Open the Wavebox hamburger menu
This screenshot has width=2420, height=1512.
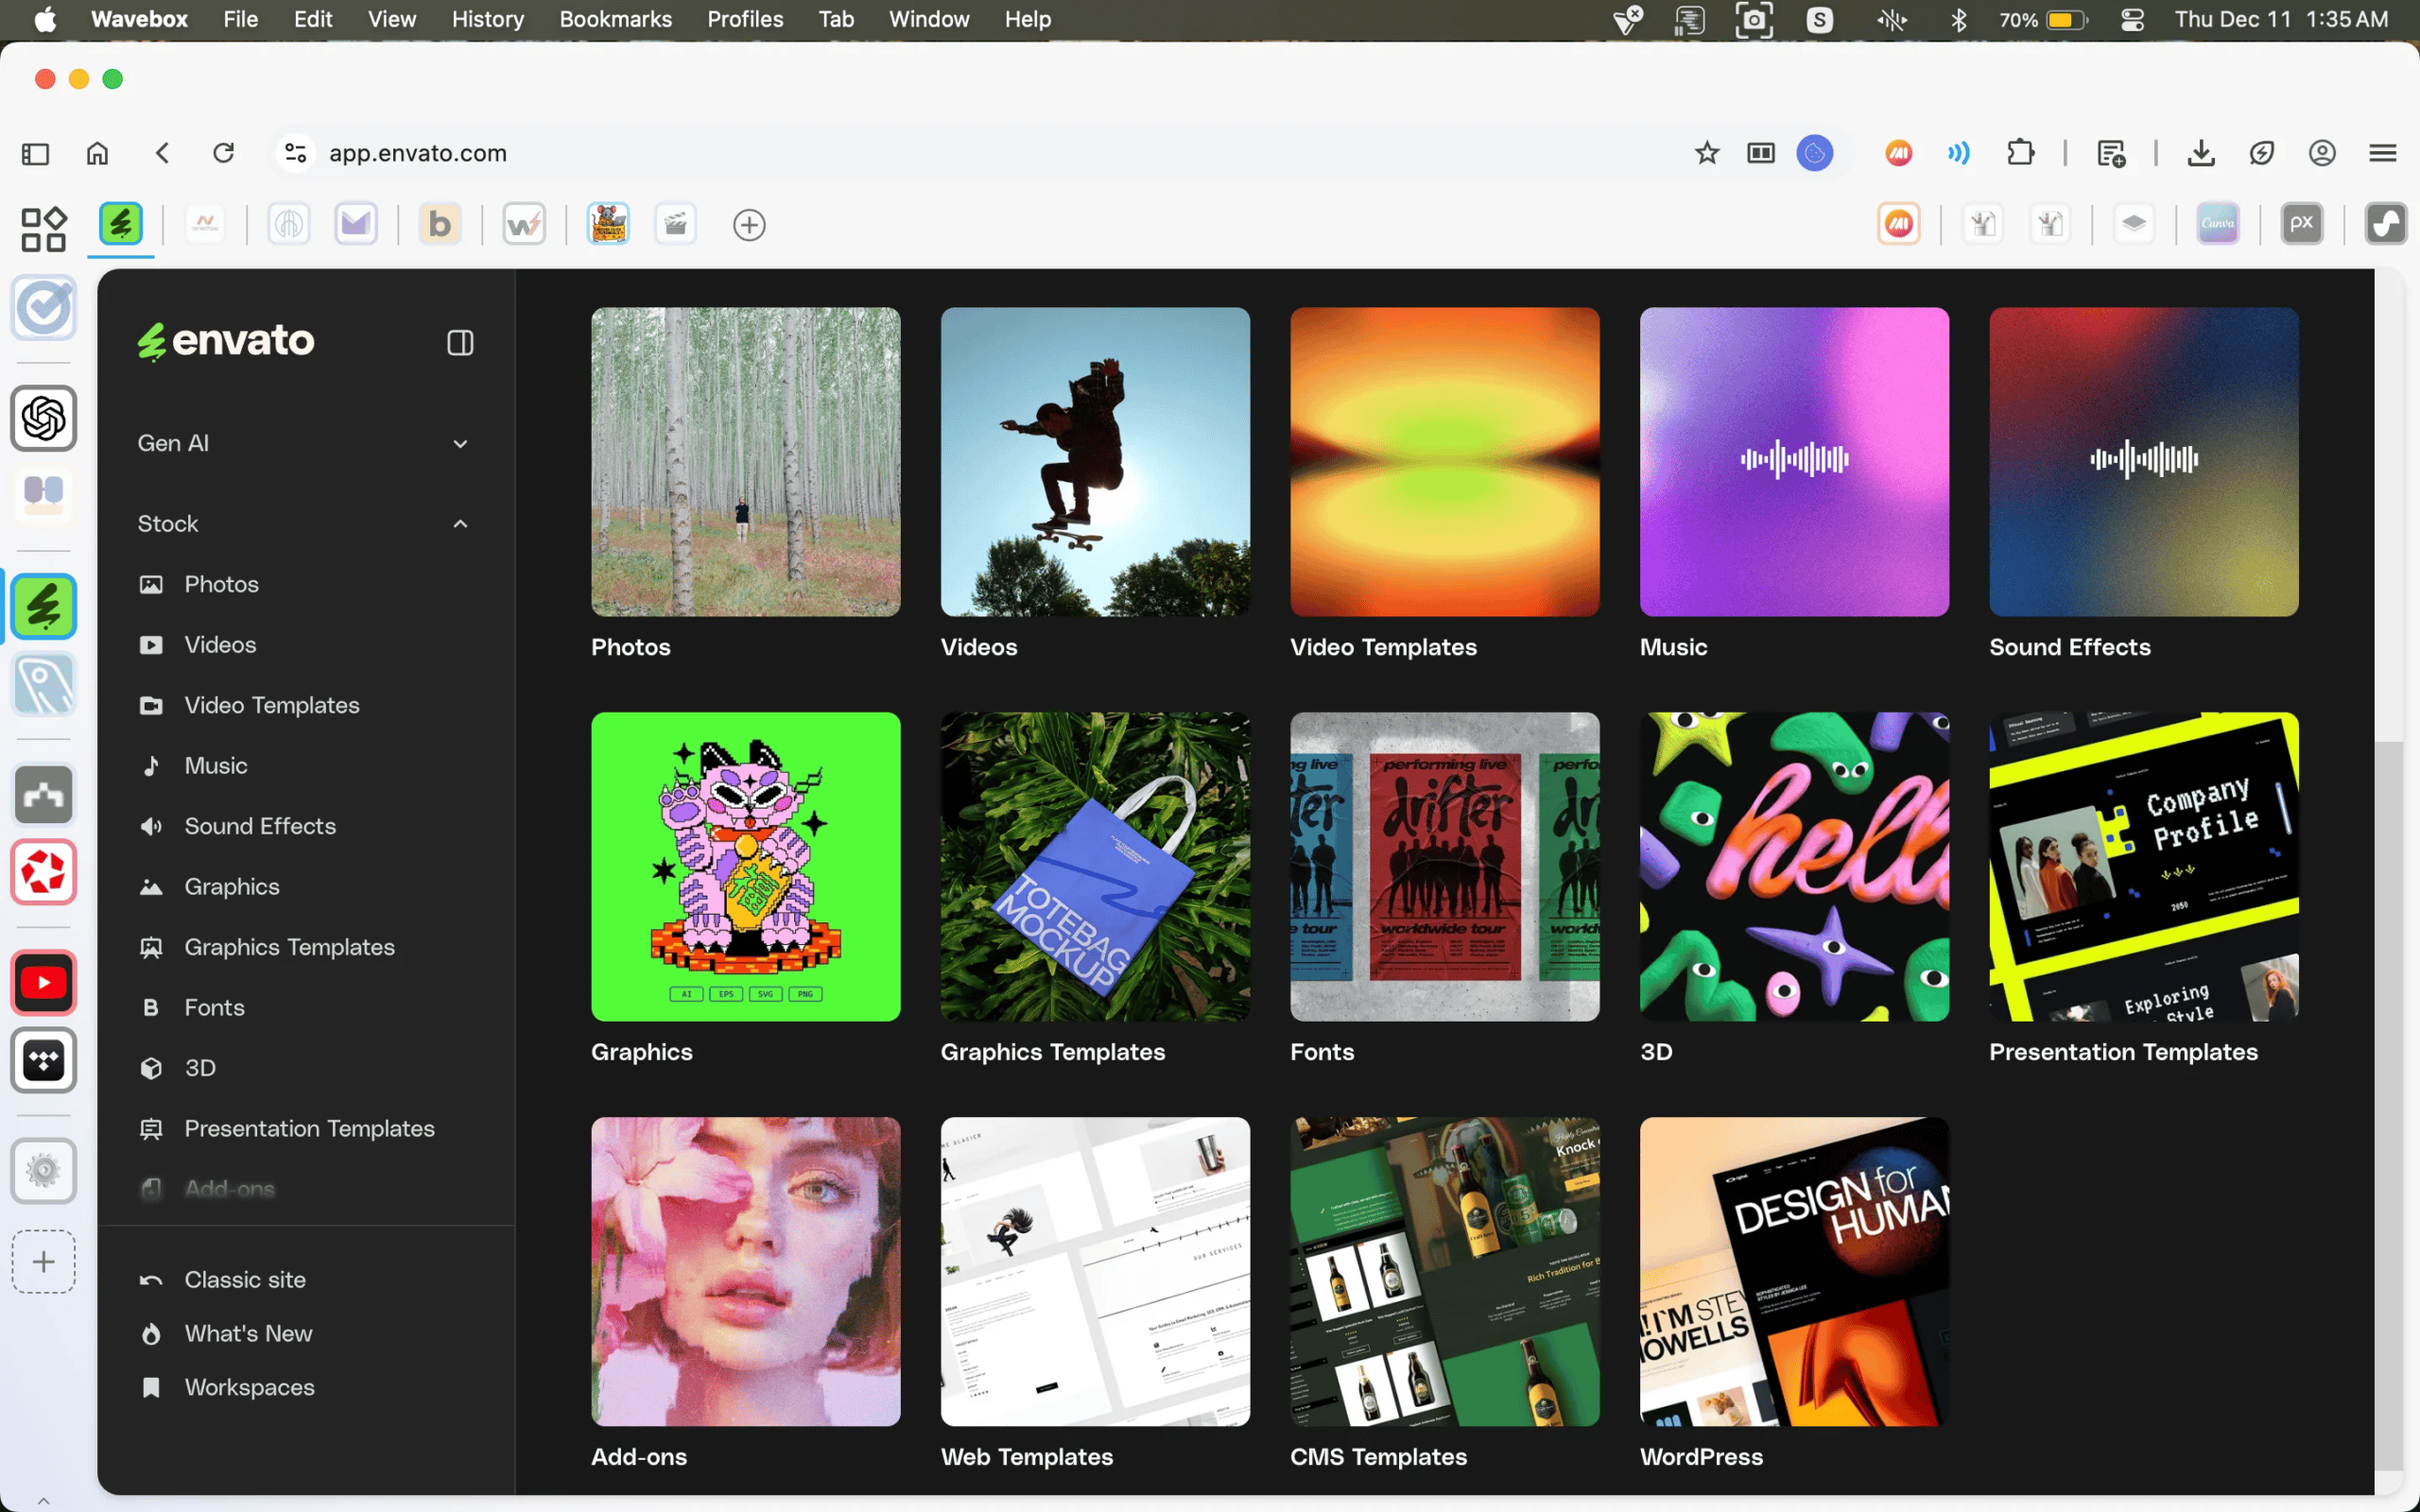(2382, 153)
